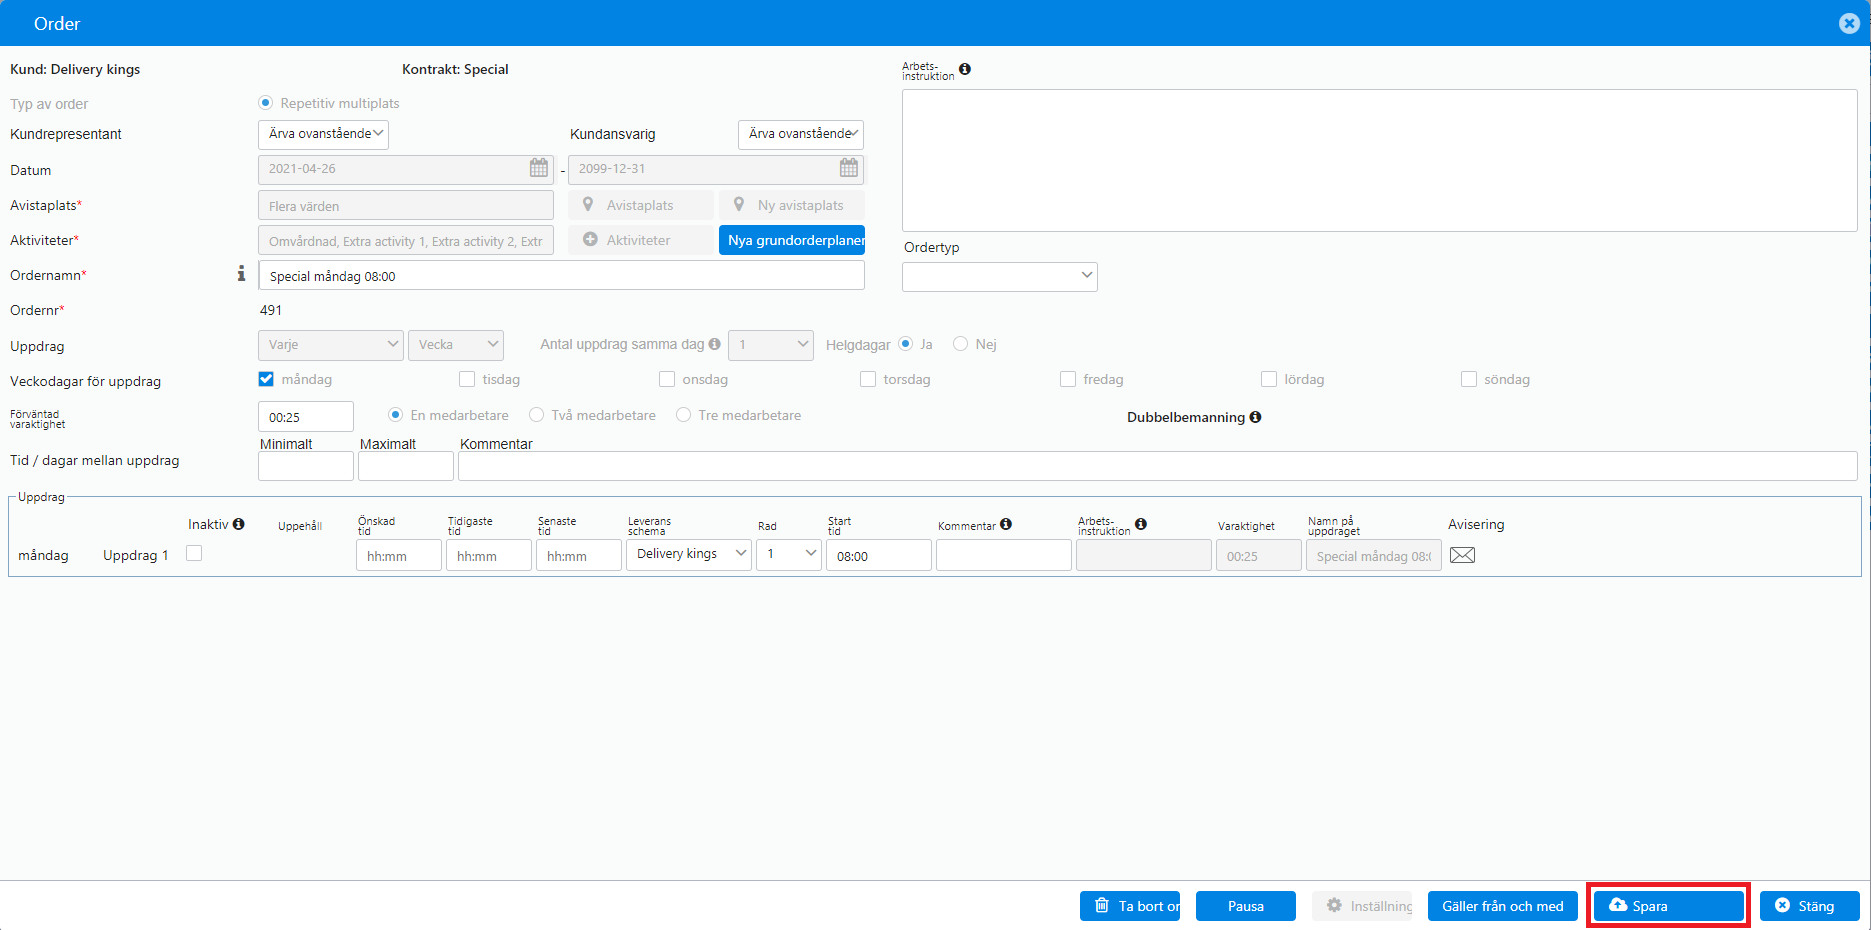Image resolution: width=1871 pixels, height=930 pixels.
Task: Click the Maximalt input field
Action: tap(406, 466)
